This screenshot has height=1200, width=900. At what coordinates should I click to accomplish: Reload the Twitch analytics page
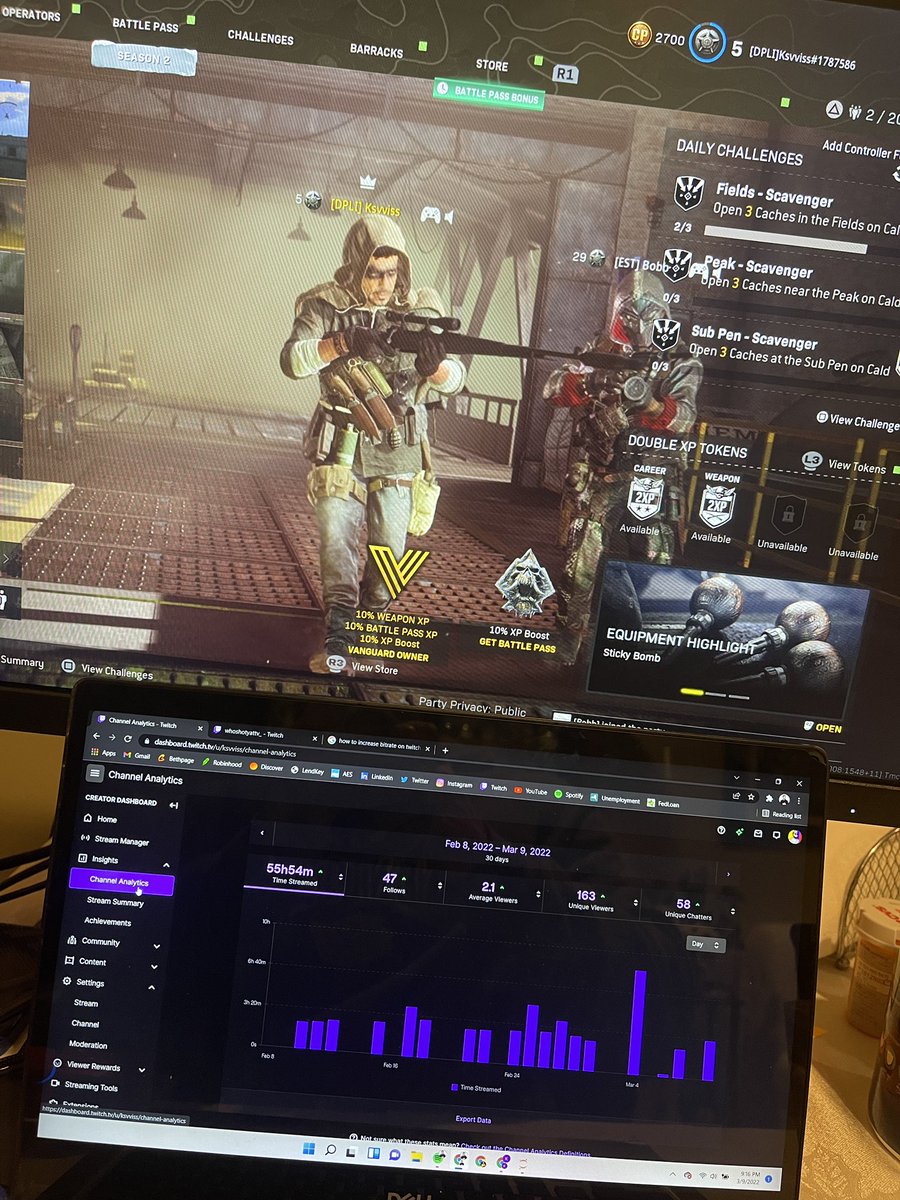pos(128,740)
